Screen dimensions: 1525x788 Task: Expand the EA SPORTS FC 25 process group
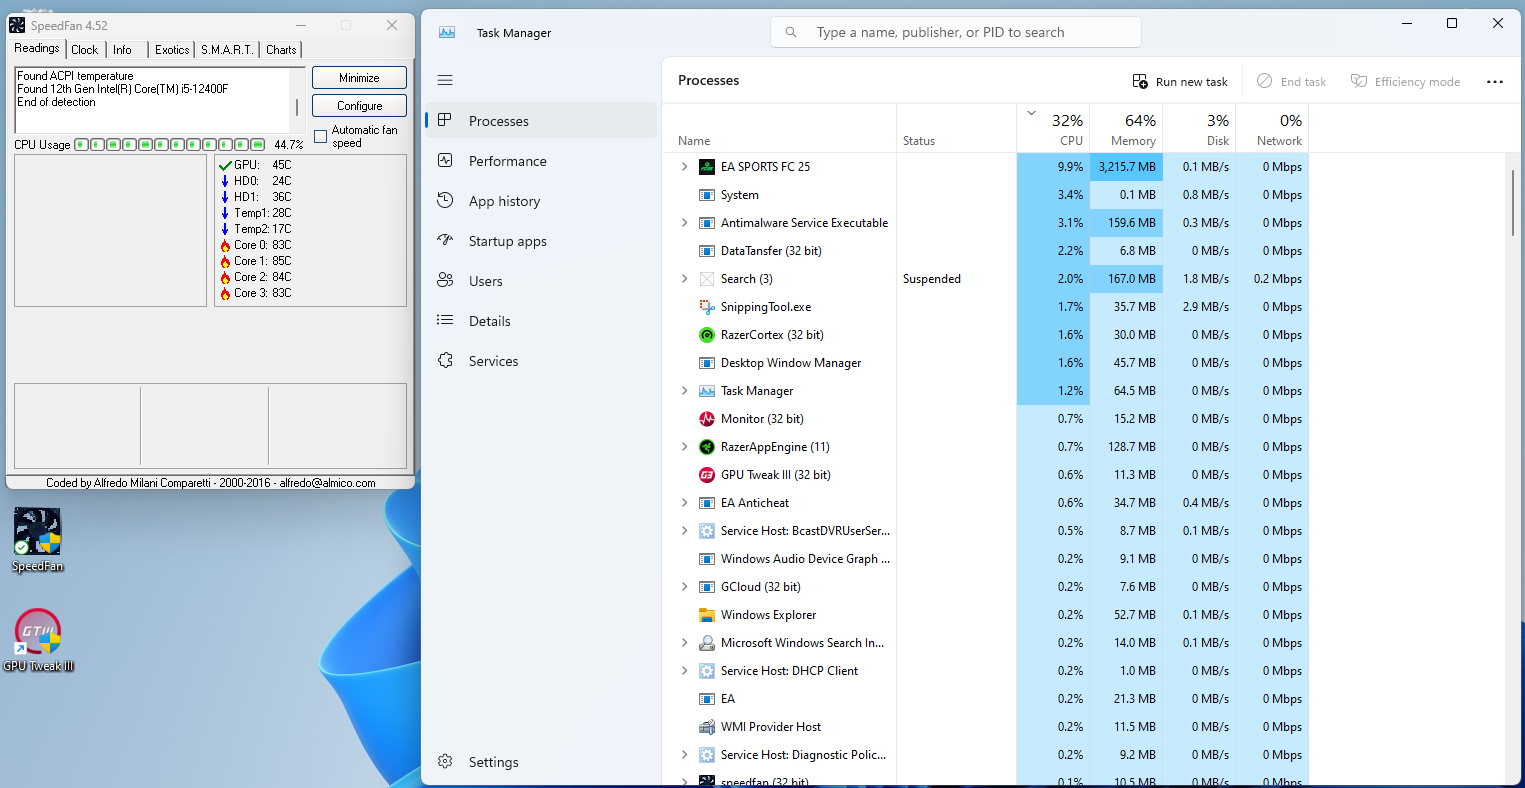coord(684,167)
